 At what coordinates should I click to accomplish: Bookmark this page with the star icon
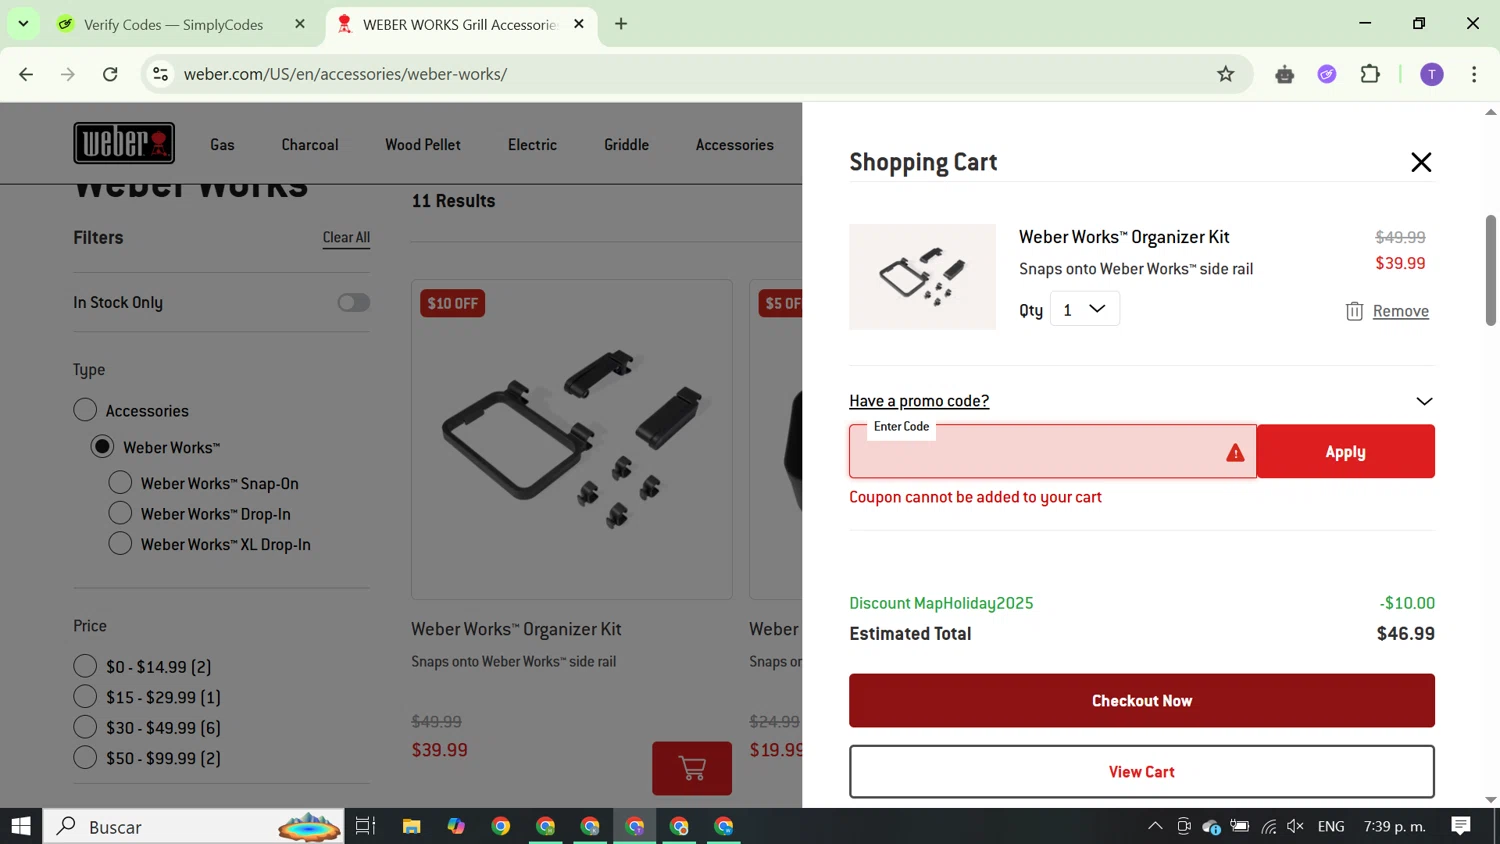1225,74
